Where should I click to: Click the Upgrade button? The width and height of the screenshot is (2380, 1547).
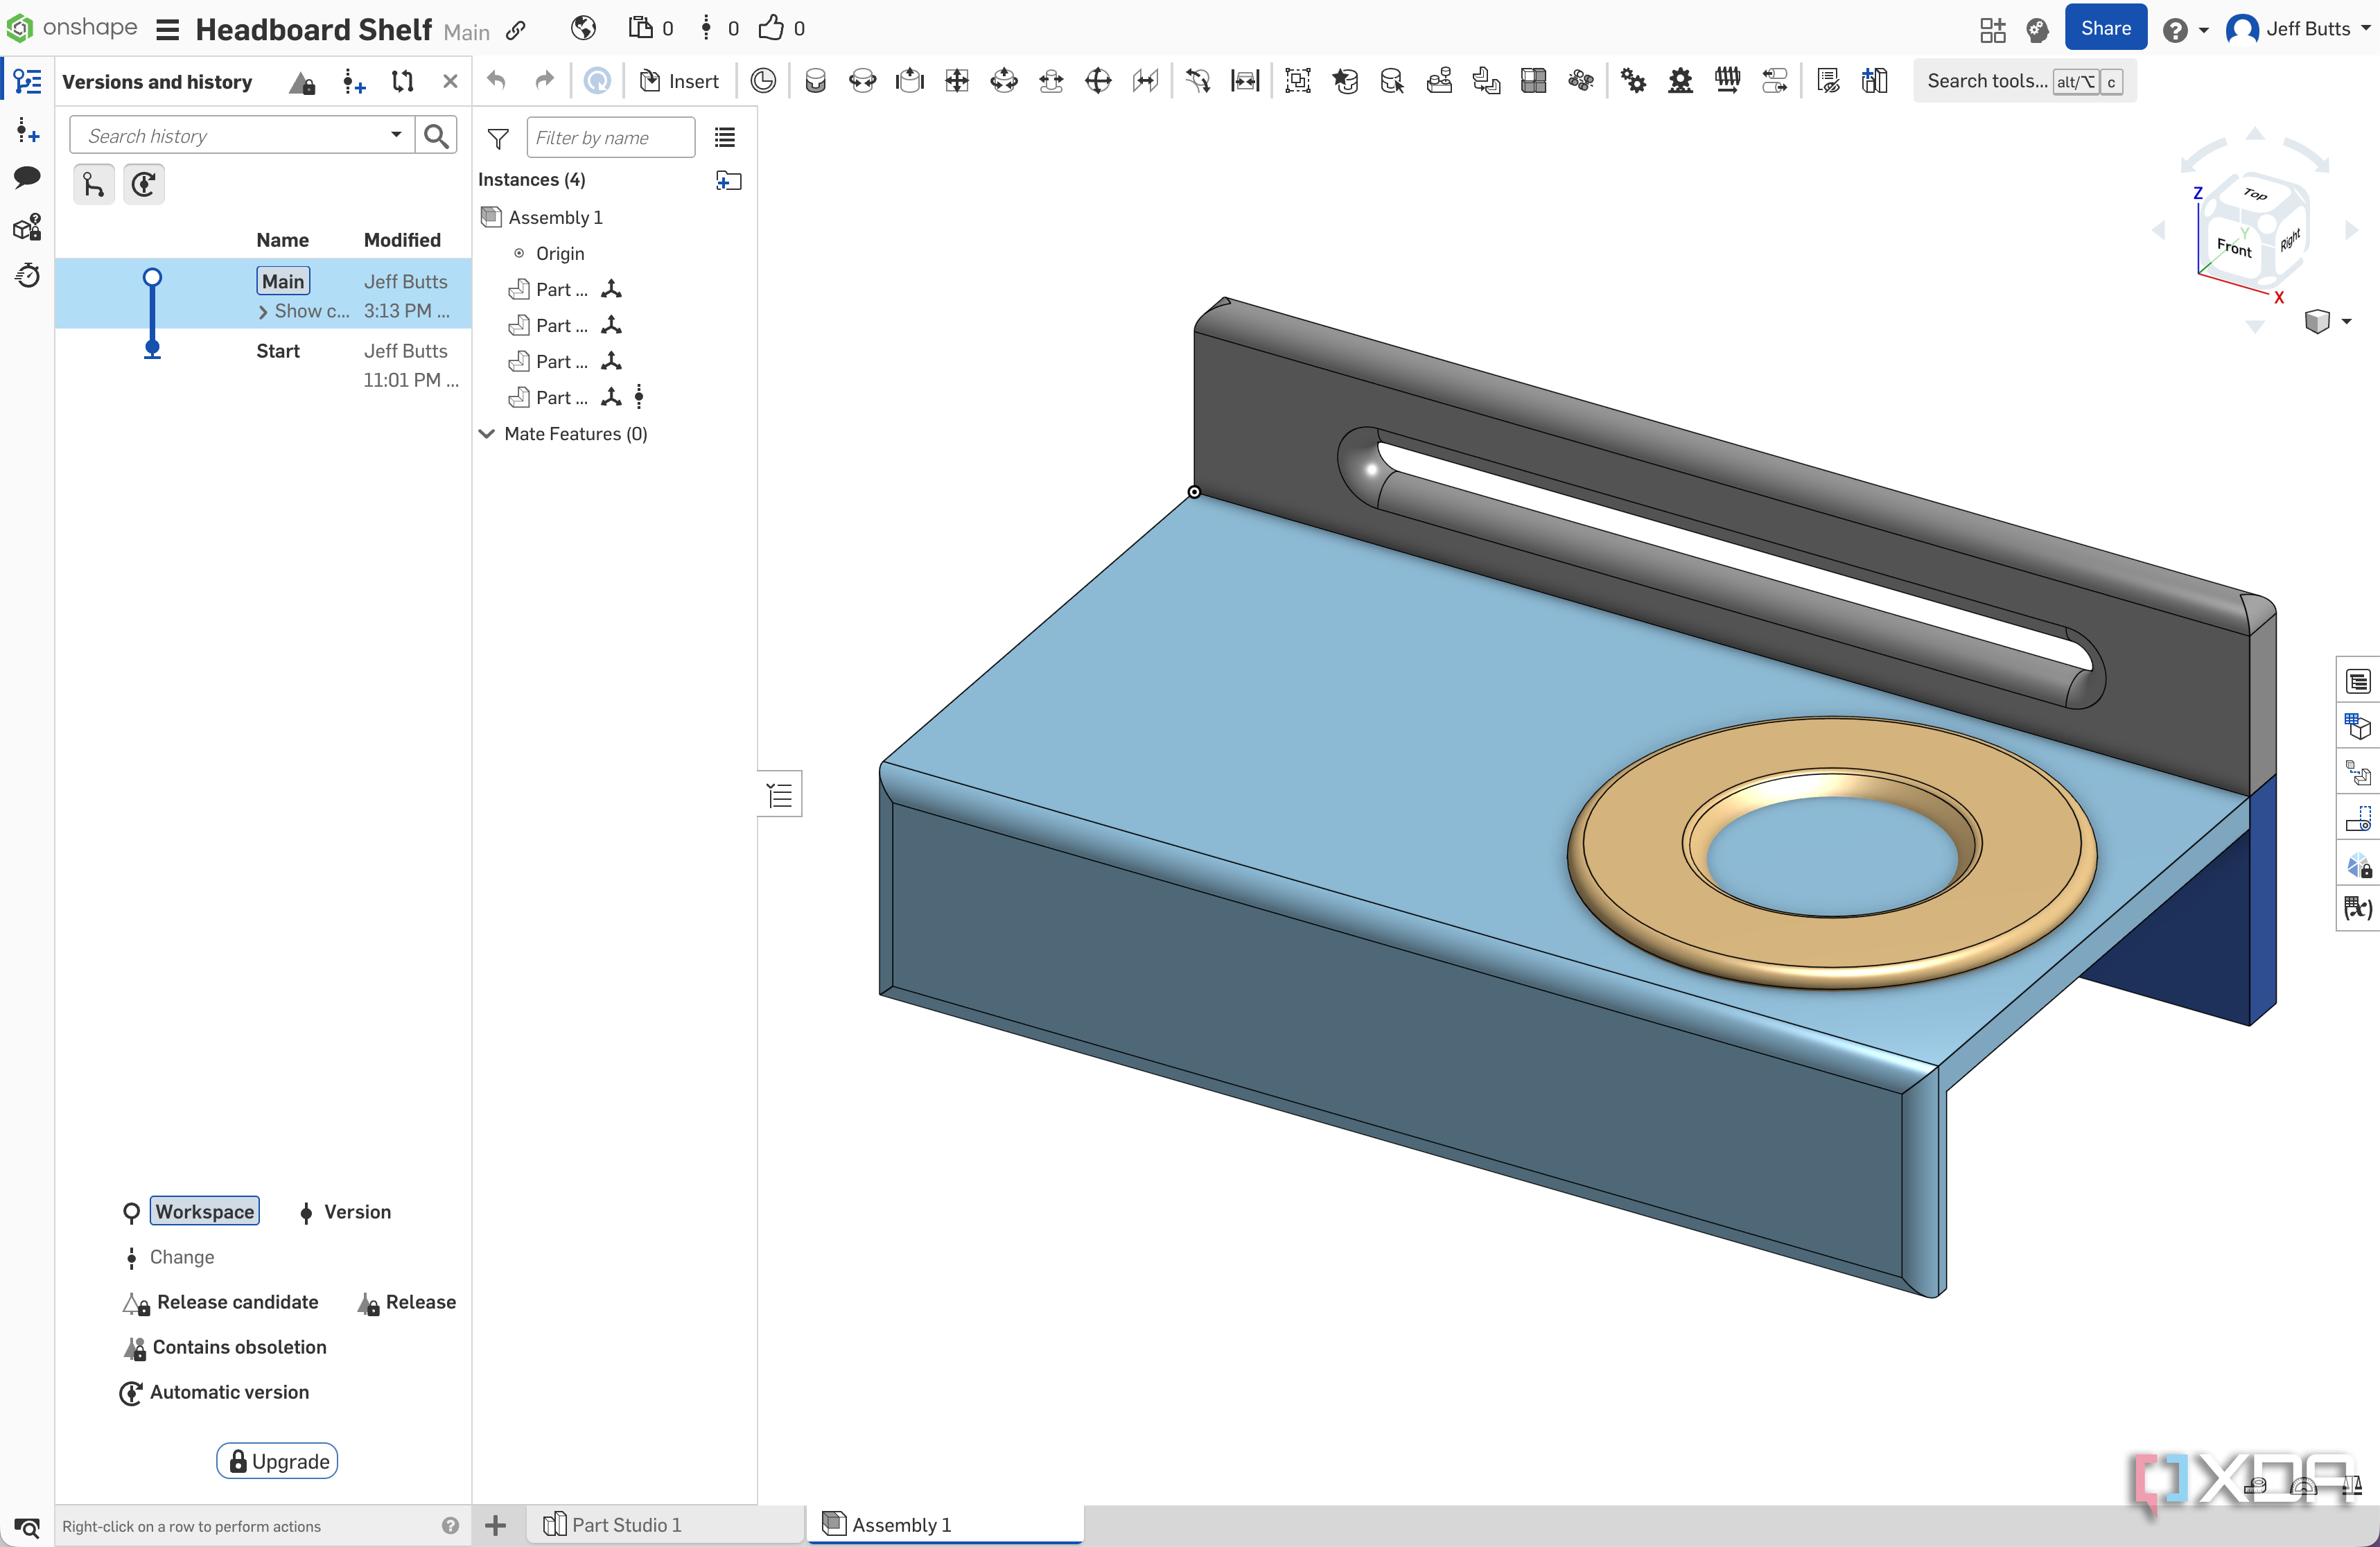coord(278,1461)
